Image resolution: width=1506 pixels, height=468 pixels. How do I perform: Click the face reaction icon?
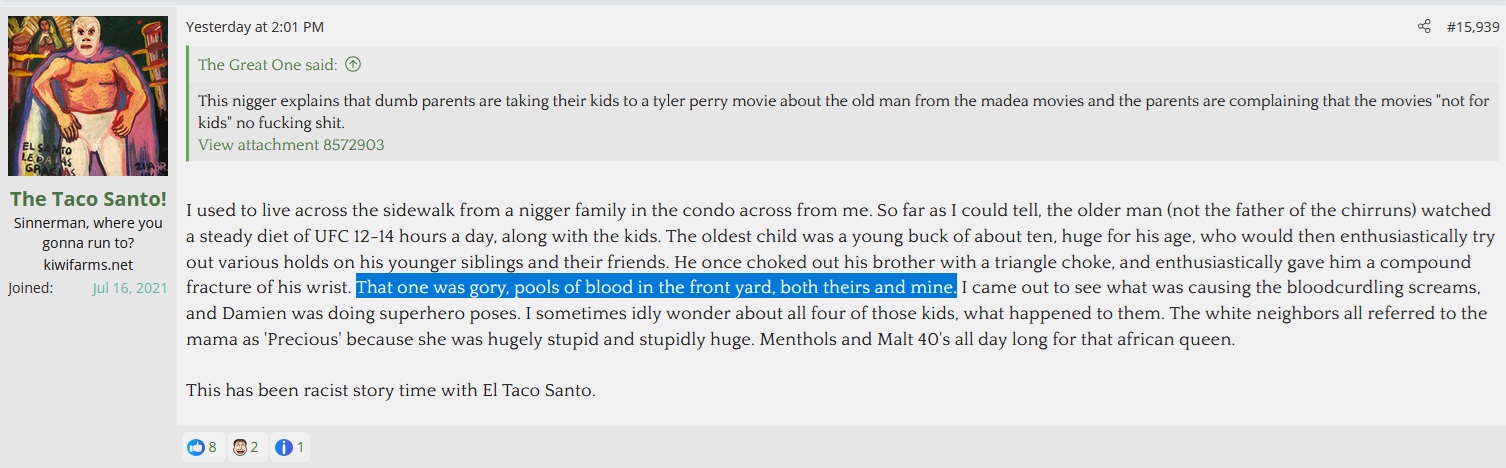point(240,447)
